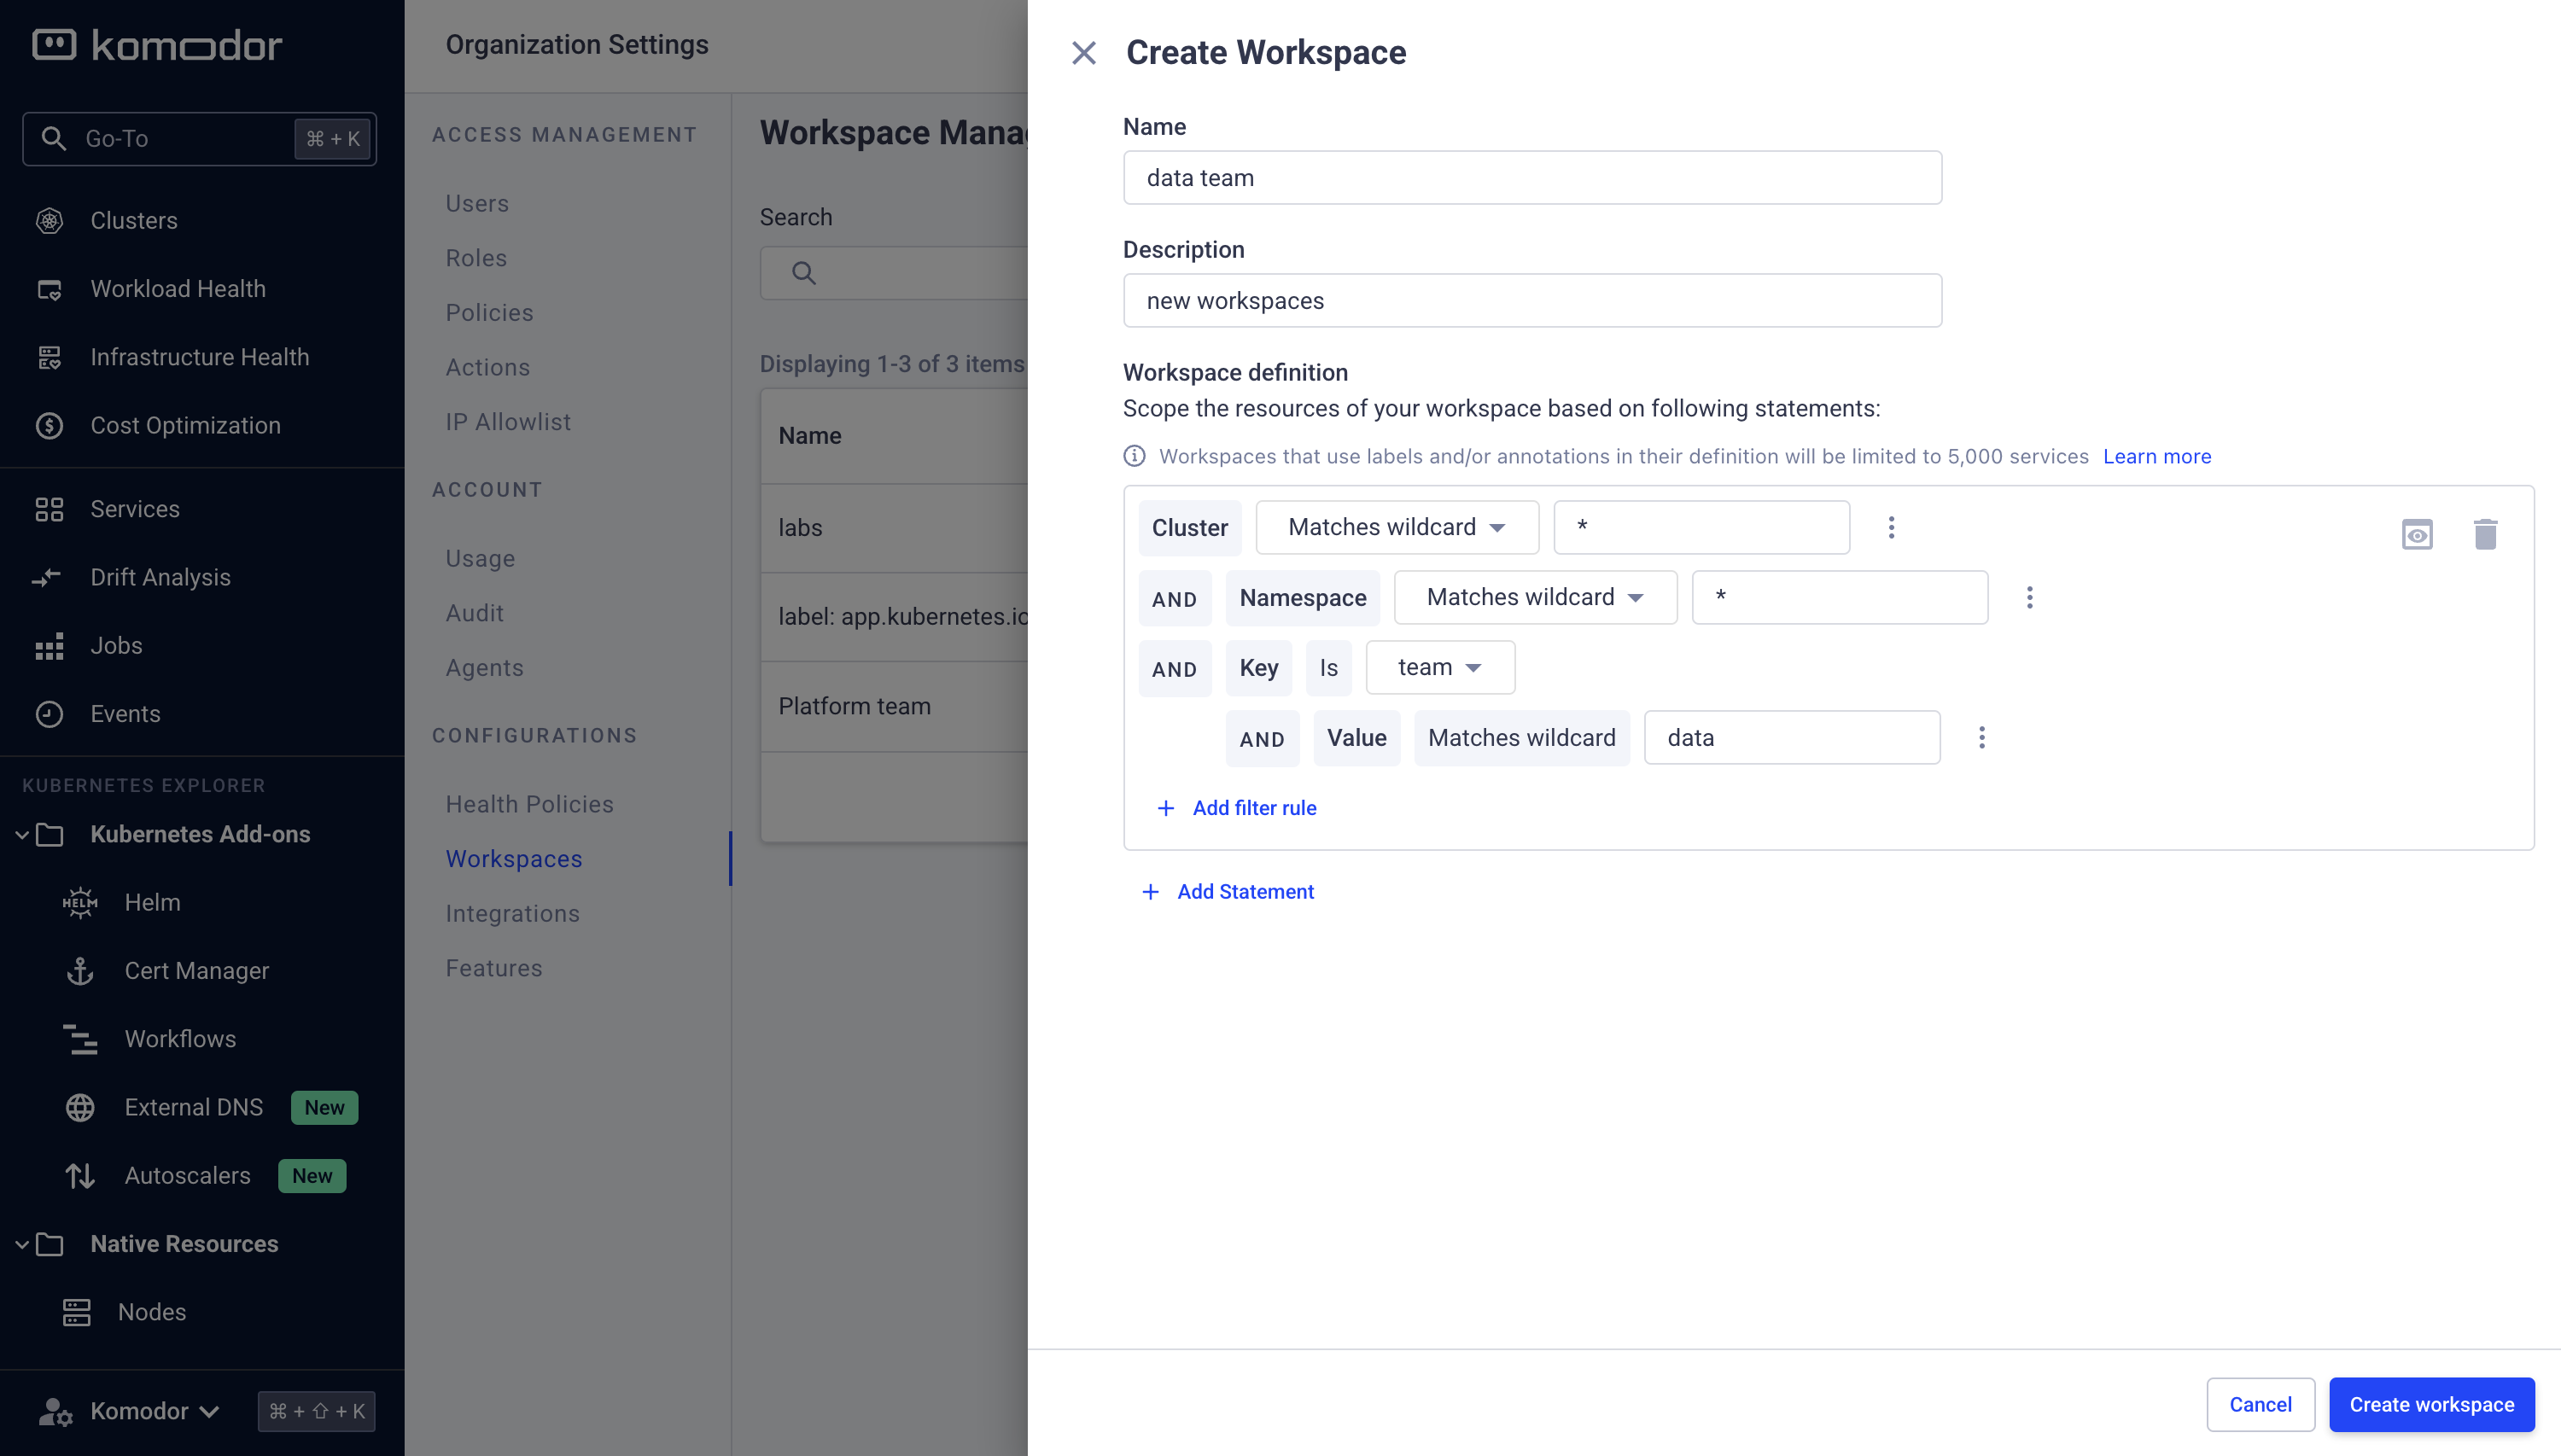Image resolution: width=2561 pixels, height=1456 pixels.
Task: Open Jobs icon in sidebar
Action: click(x=49, y=646)
